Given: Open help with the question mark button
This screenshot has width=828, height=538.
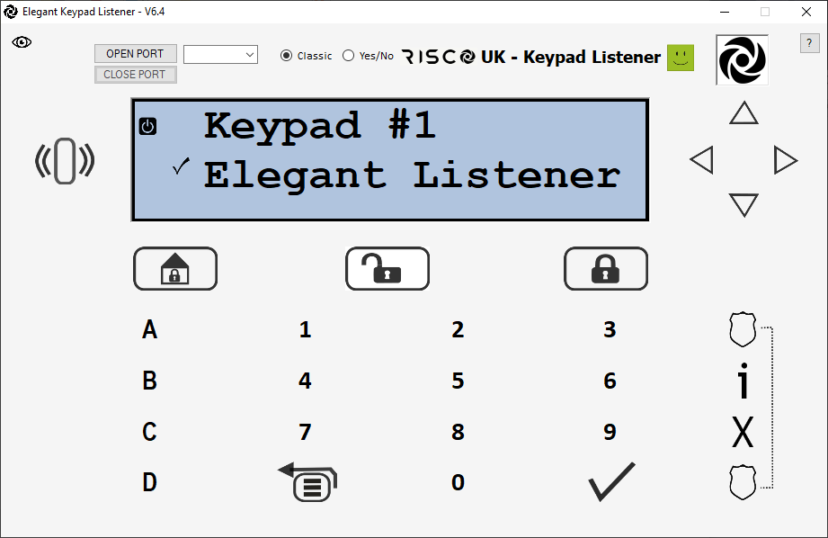Looking at the screenshot, I should pos(809,43).
